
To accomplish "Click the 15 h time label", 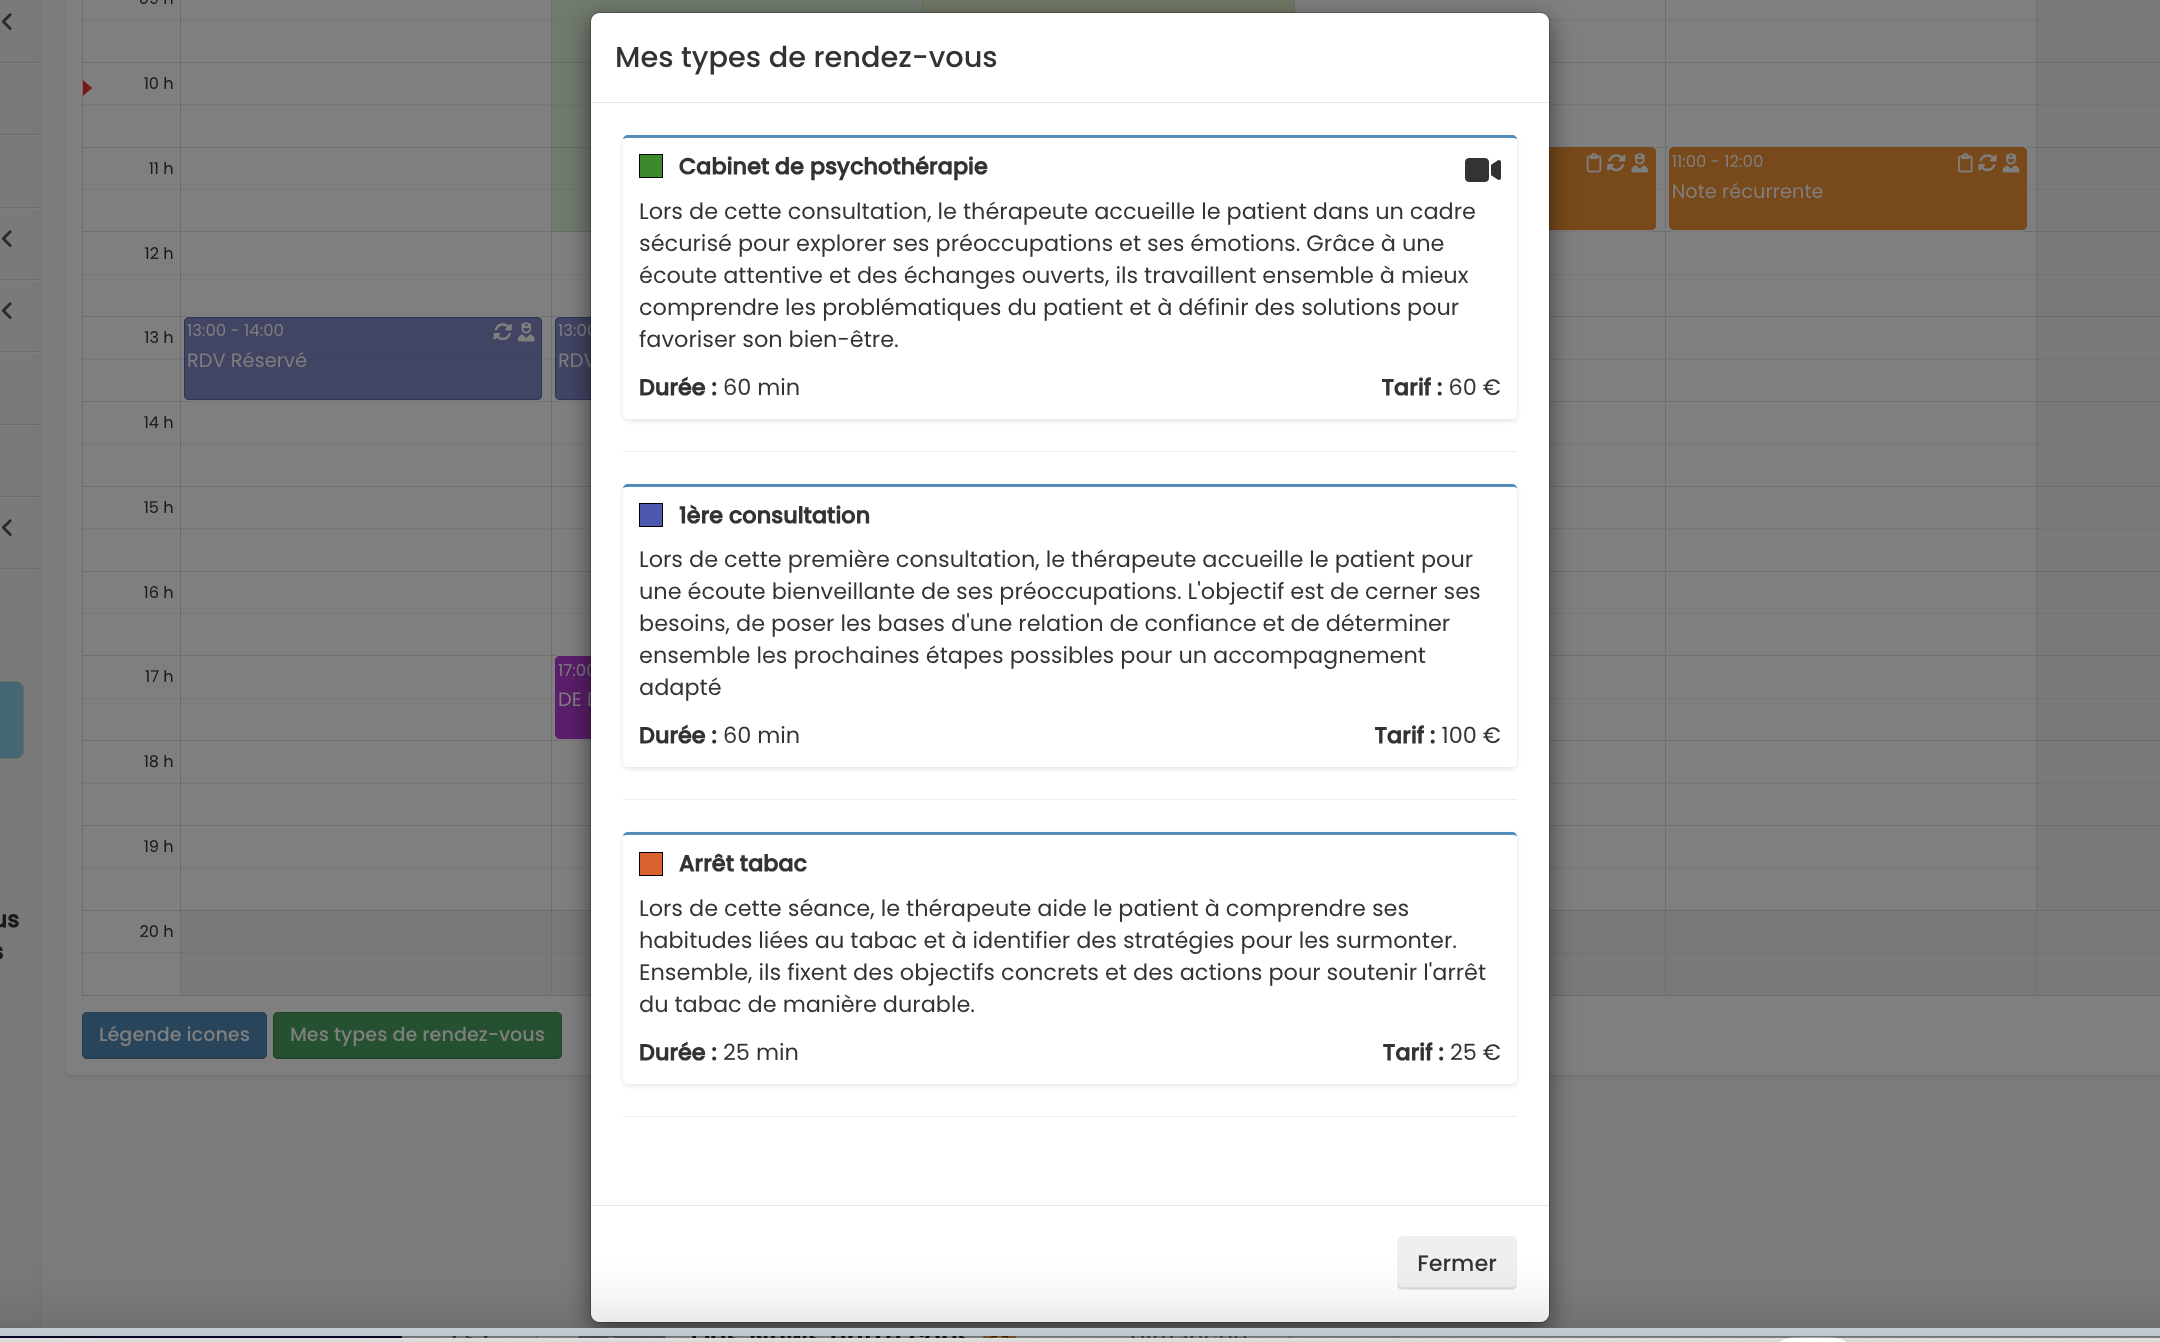I will click(158, 507).
